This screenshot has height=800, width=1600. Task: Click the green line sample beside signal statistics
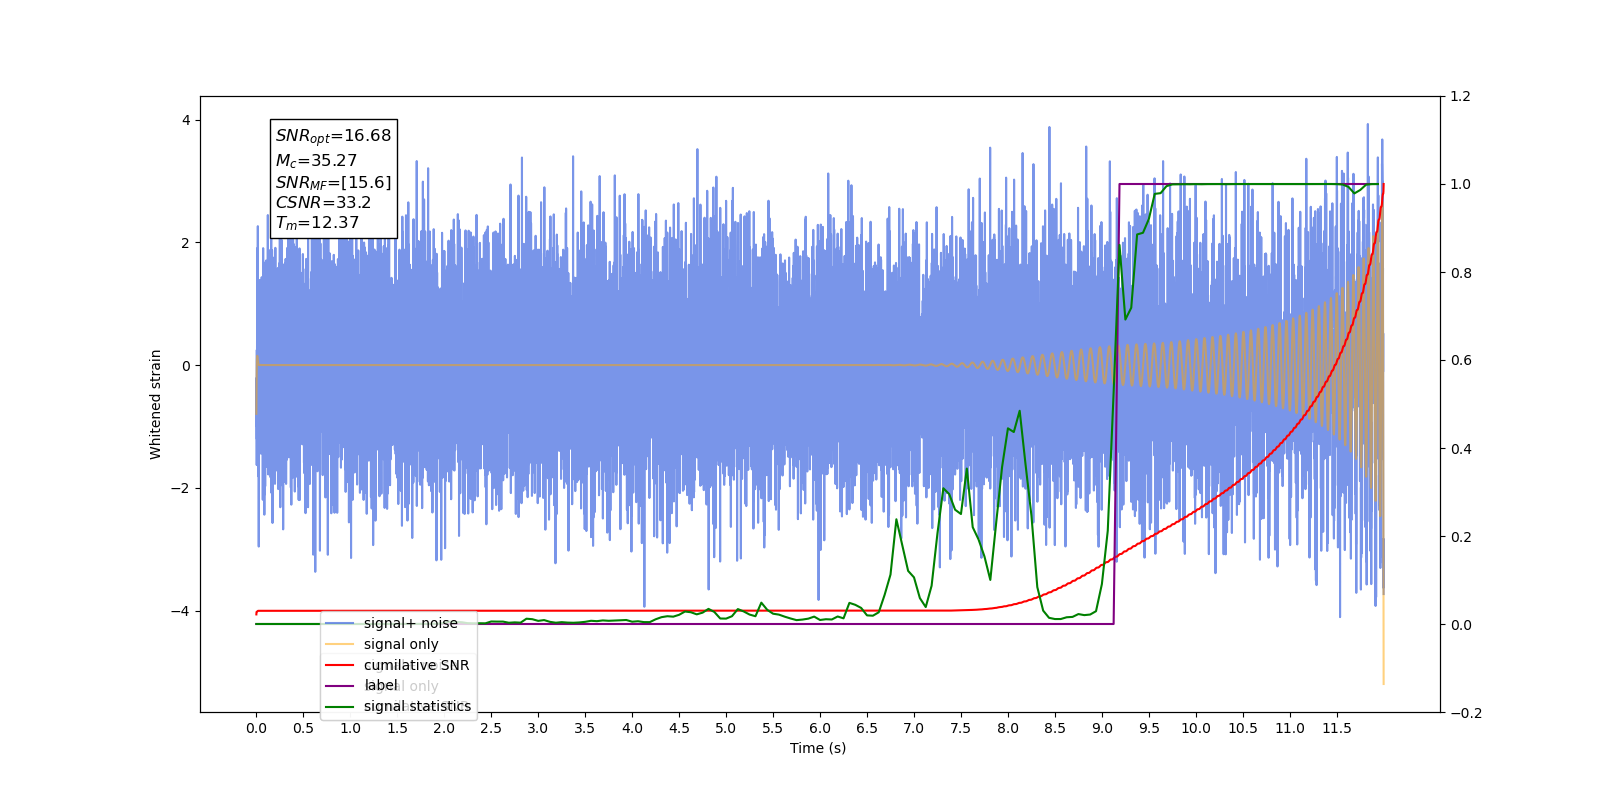coord(340,706)
